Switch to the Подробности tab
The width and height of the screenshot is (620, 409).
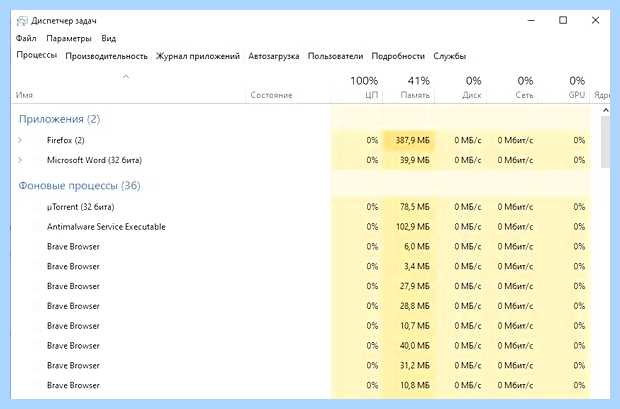(x=398, y=56)
